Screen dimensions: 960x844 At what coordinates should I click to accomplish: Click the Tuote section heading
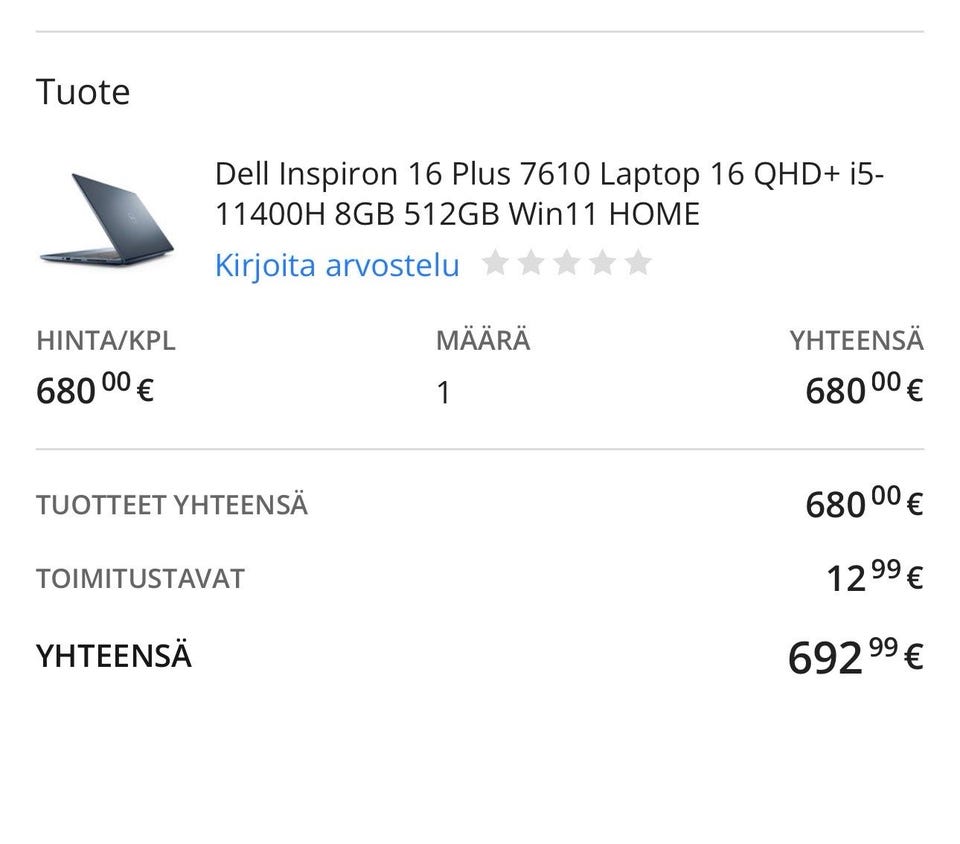click(x=83, y=92)
